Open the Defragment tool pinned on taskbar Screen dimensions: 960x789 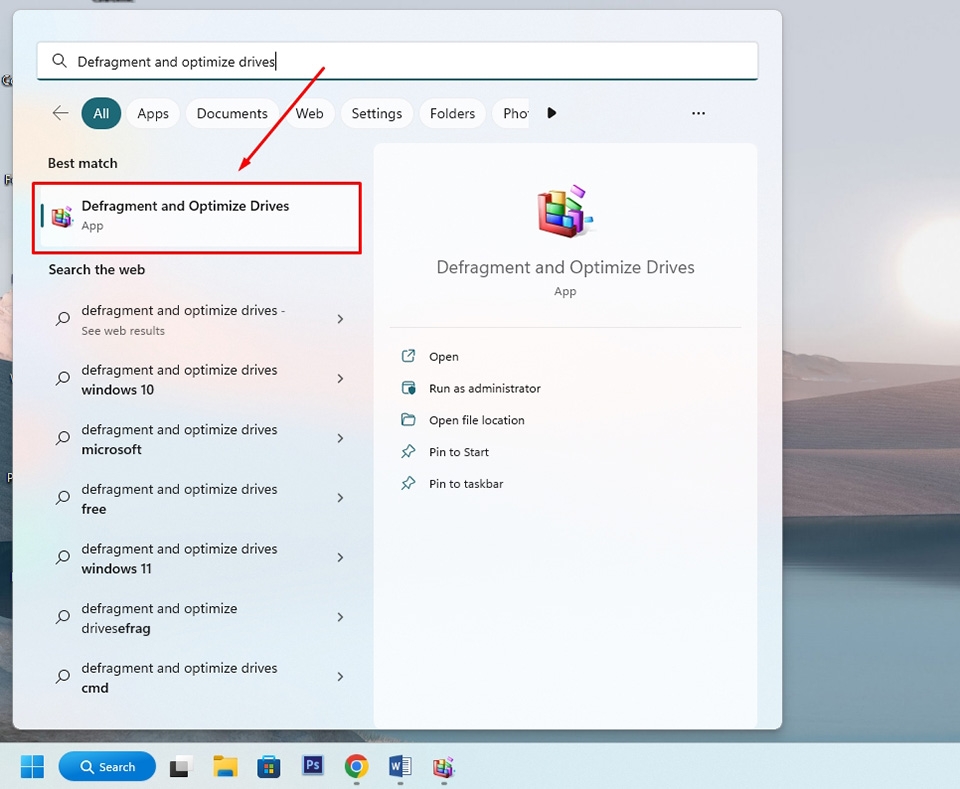[x=443, y=766]
